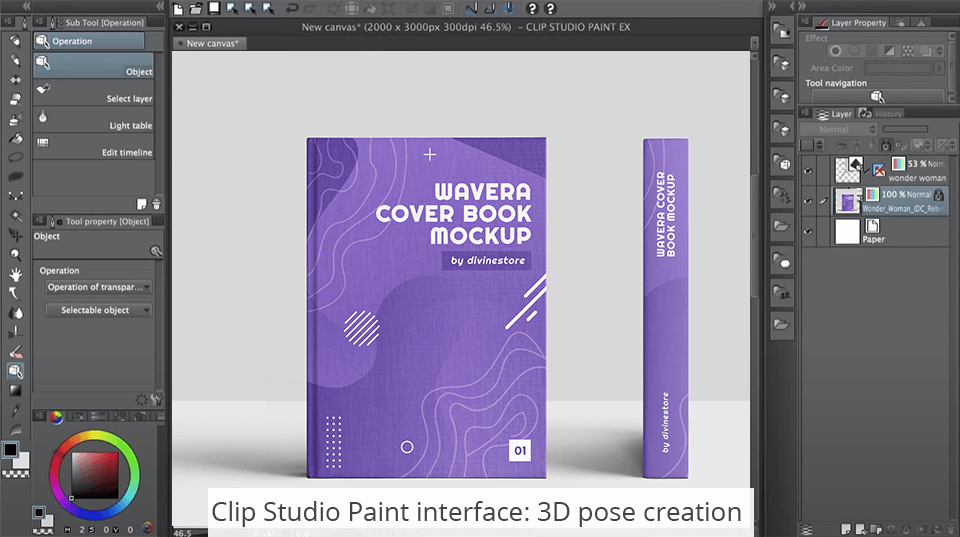Screen dimensions: 960x537
Task: Select the Fill bucket tool
Action: (x=15, y=138)
